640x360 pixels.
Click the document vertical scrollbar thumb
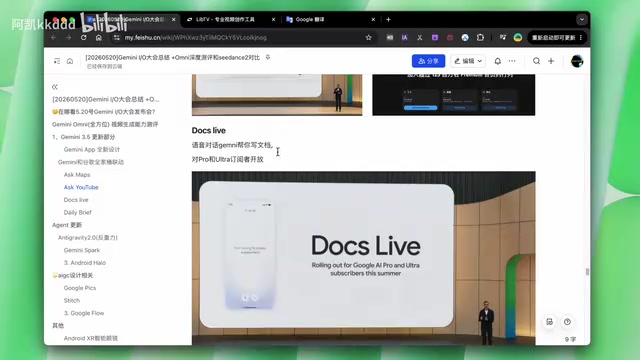pos(587,272)
